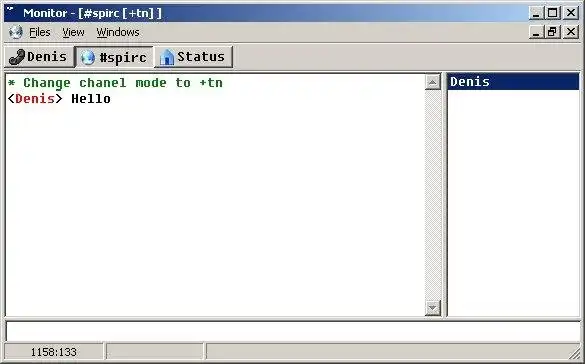Focus the message input field
585x364 pixels.
[293, 331]
